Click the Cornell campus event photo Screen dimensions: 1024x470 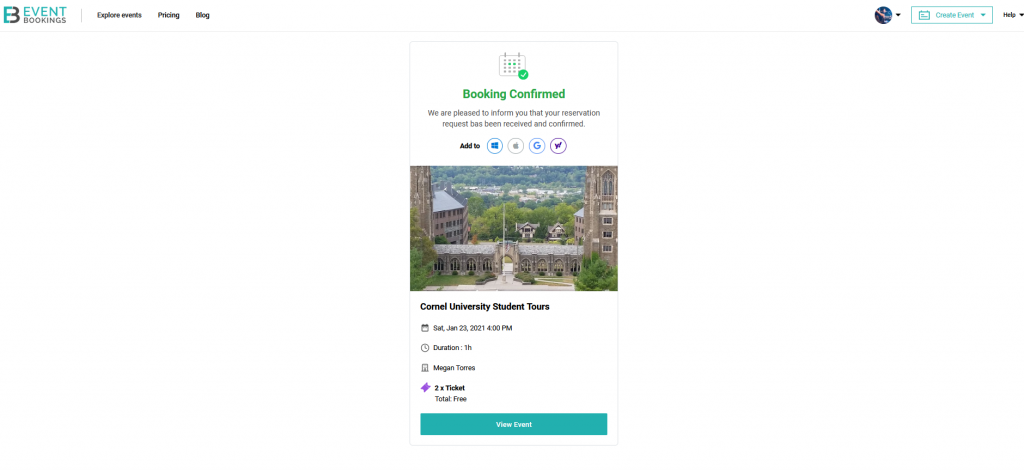click(513, 228)
